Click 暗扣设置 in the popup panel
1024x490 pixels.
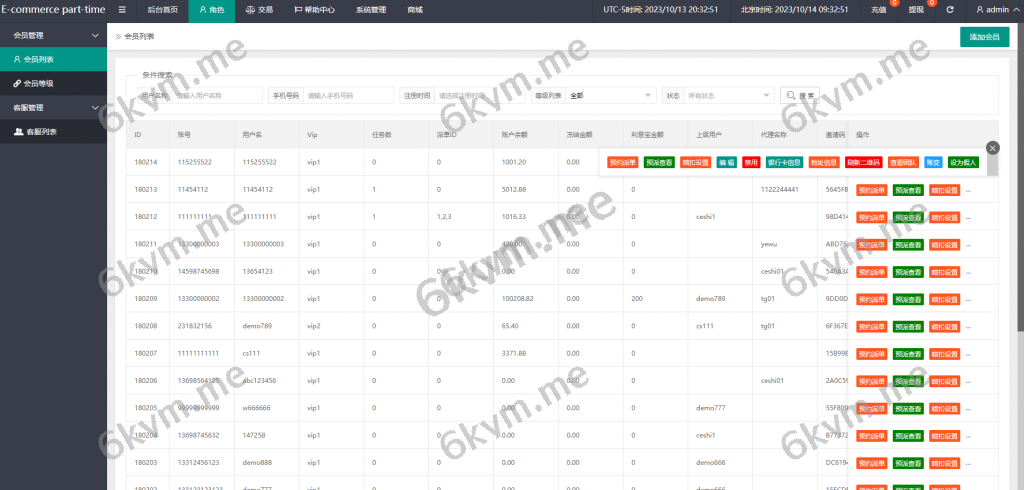(695, 162)
